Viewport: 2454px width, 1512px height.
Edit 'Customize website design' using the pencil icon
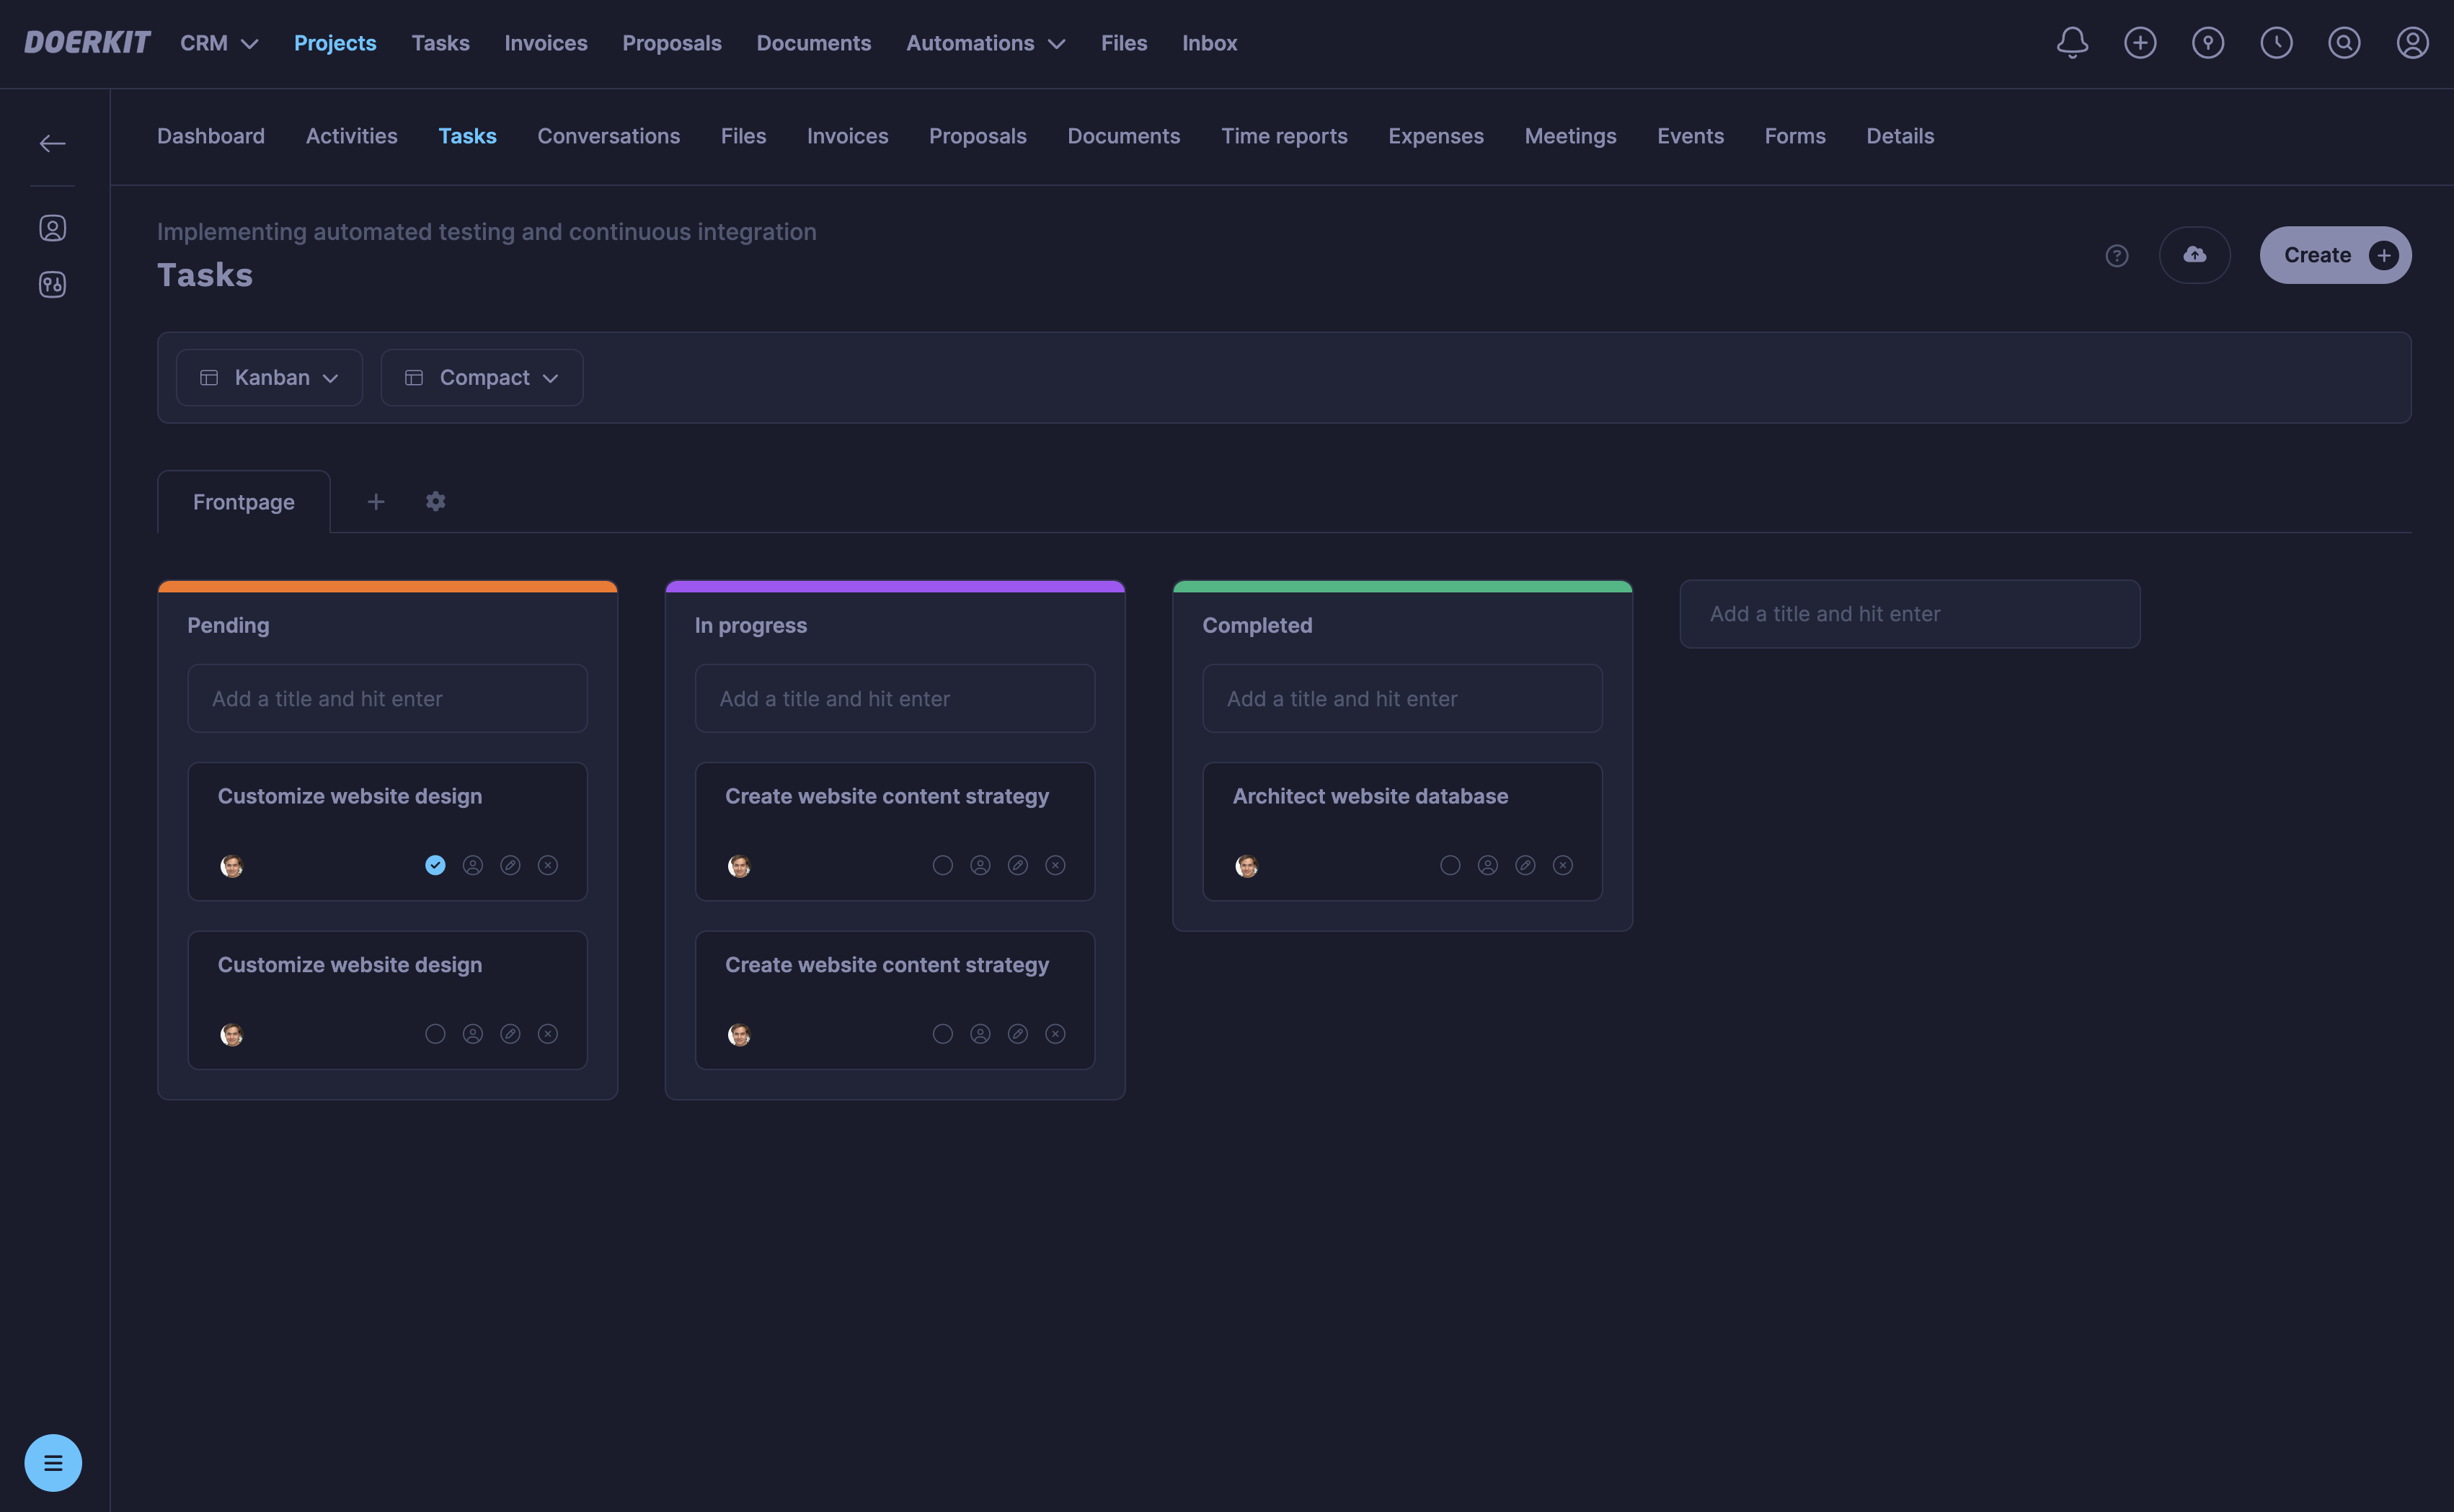coord(511,865)
